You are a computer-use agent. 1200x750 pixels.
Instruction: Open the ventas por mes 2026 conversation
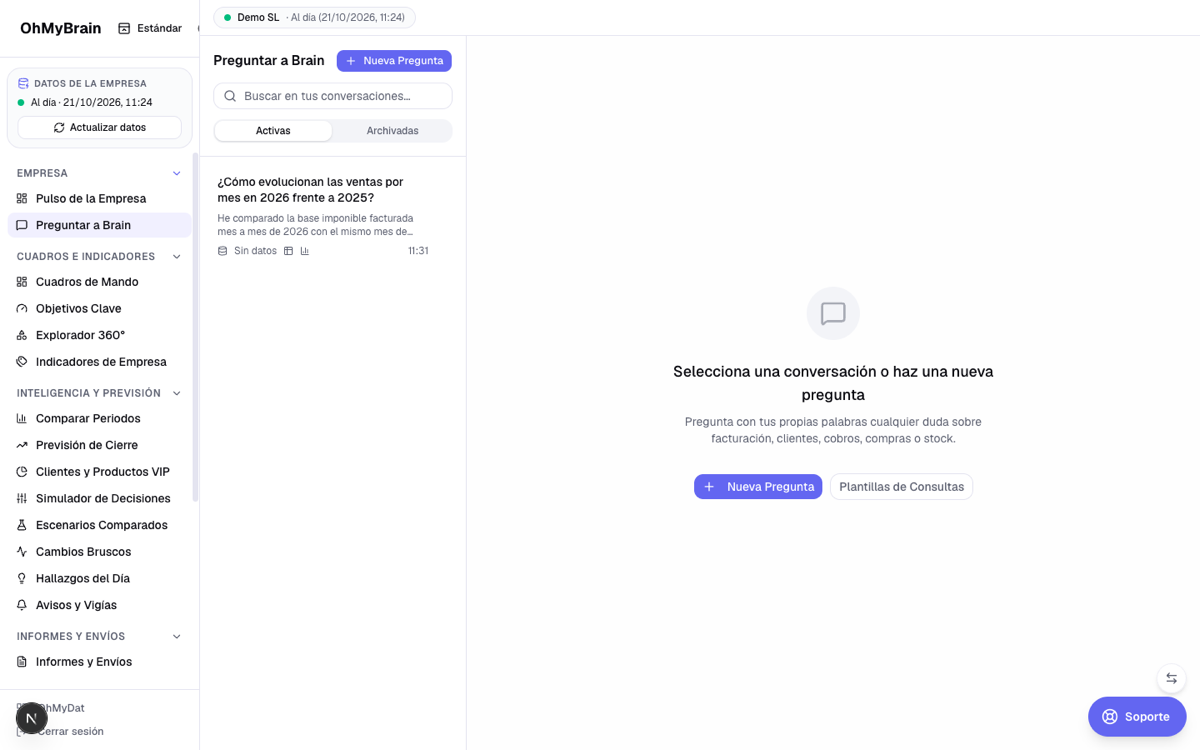click(323, 218)
